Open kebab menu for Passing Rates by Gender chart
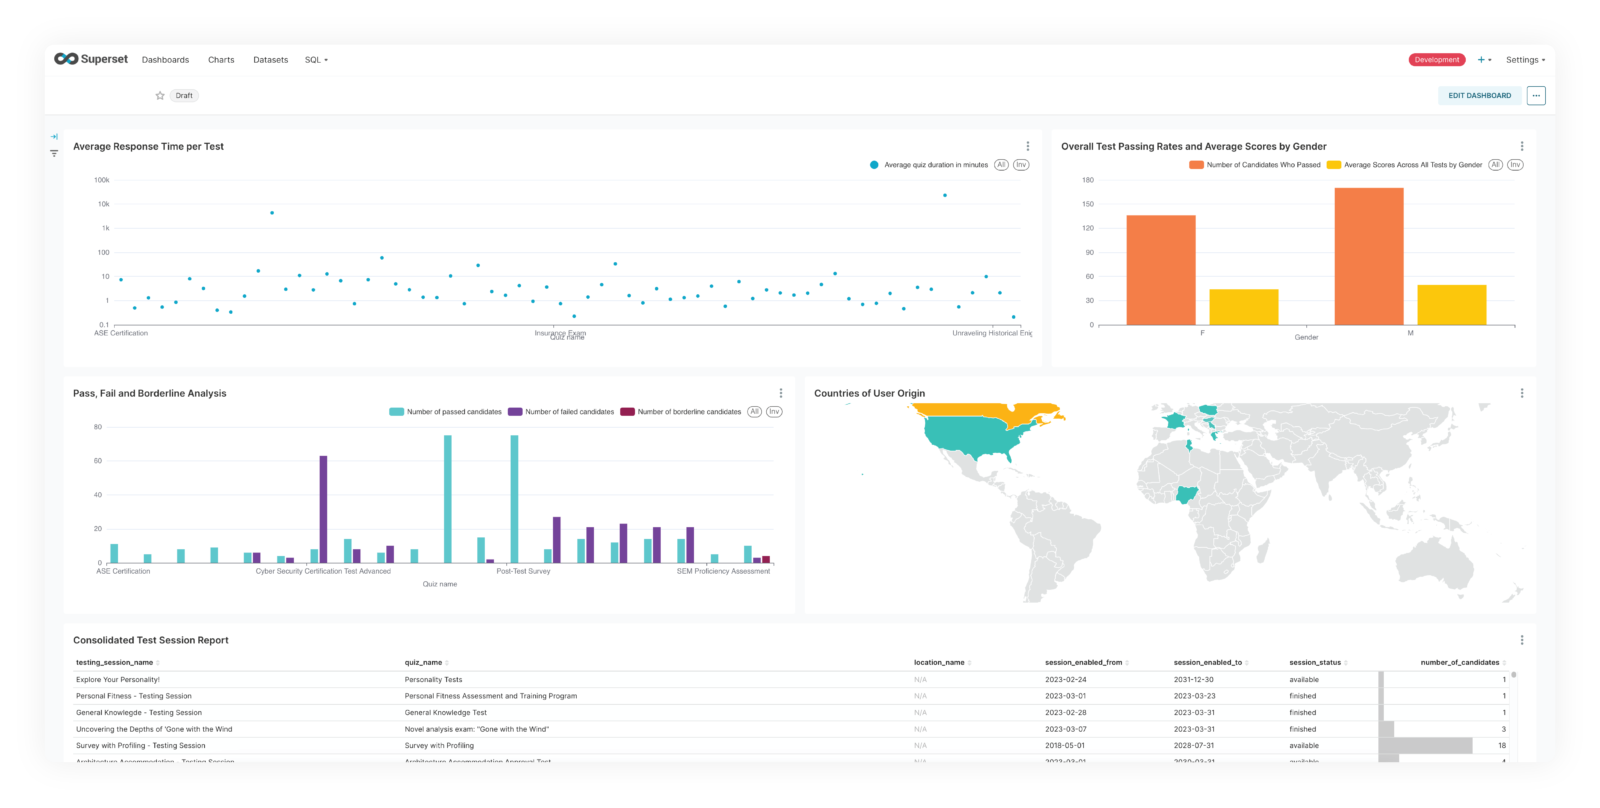 tap(1521, 146)
